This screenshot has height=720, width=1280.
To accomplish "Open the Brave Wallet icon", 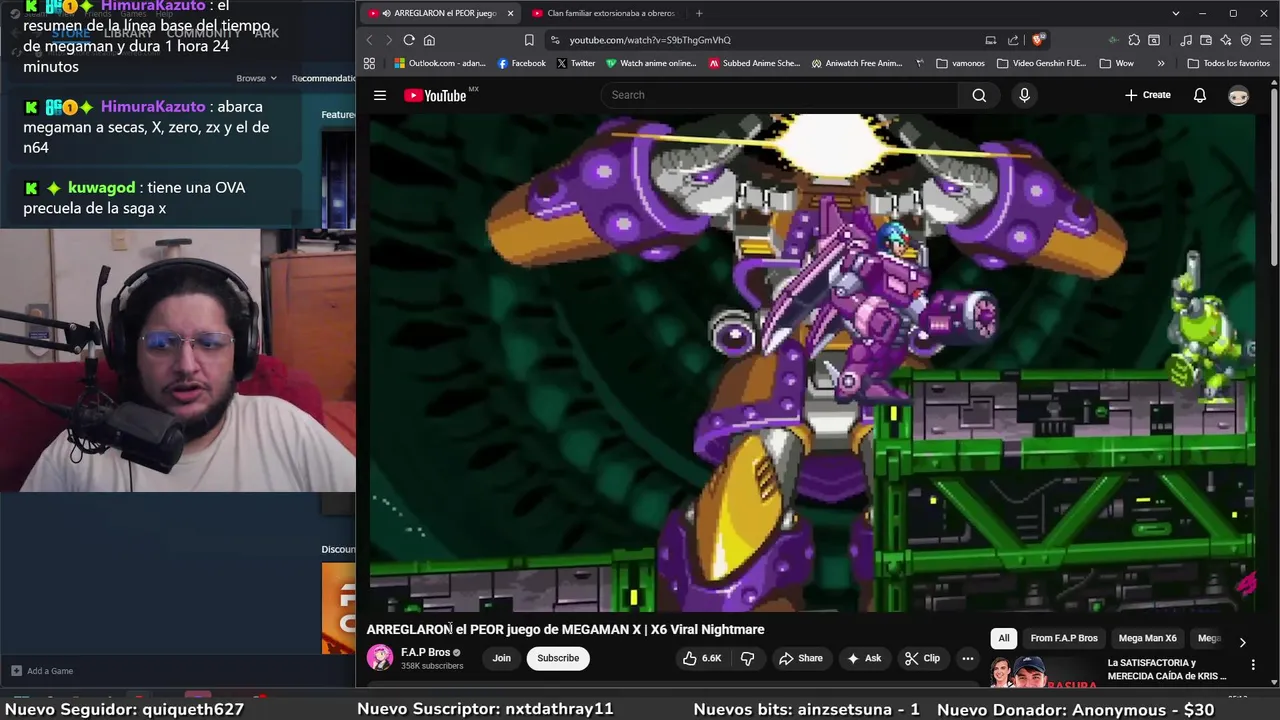I will click(1206, 40).
